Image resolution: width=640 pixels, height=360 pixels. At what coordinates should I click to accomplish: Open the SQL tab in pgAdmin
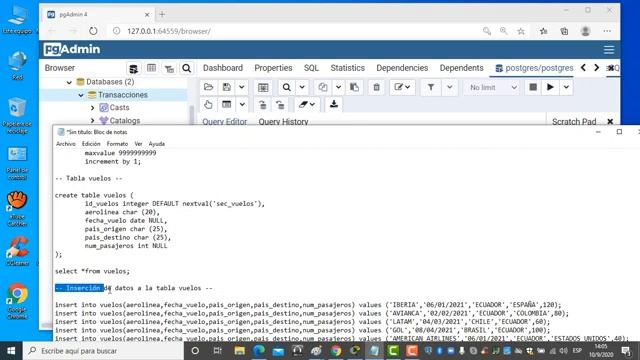pos(311,68)
